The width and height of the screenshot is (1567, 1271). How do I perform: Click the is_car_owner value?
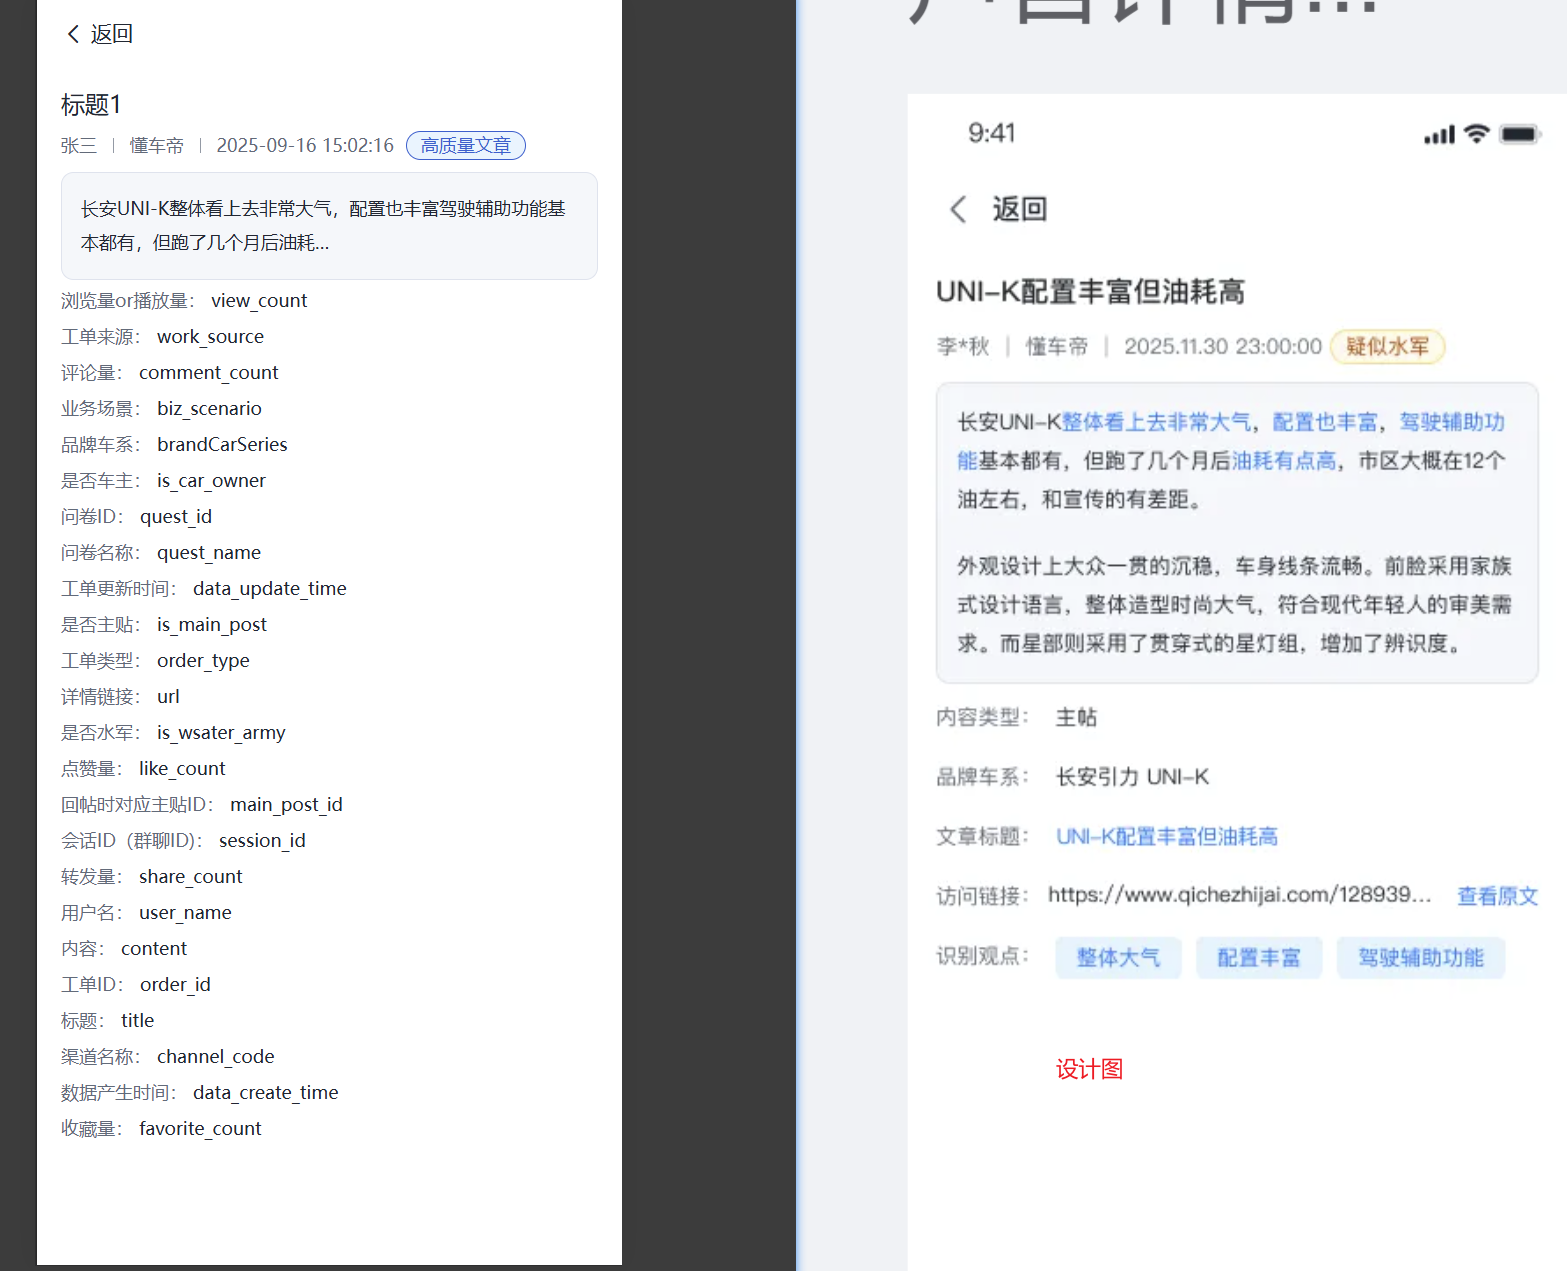tap(211, 481)
